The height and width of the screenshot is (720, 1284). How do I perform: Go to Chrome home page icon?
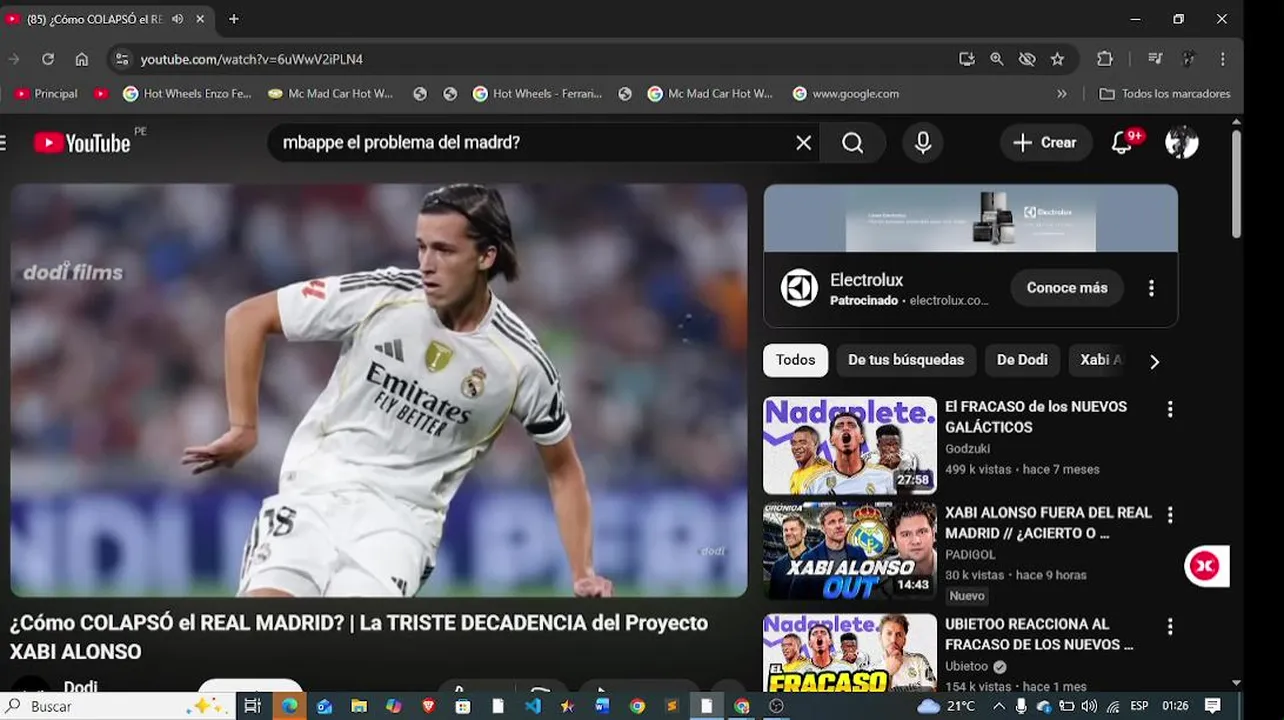[x=81, y=59]
